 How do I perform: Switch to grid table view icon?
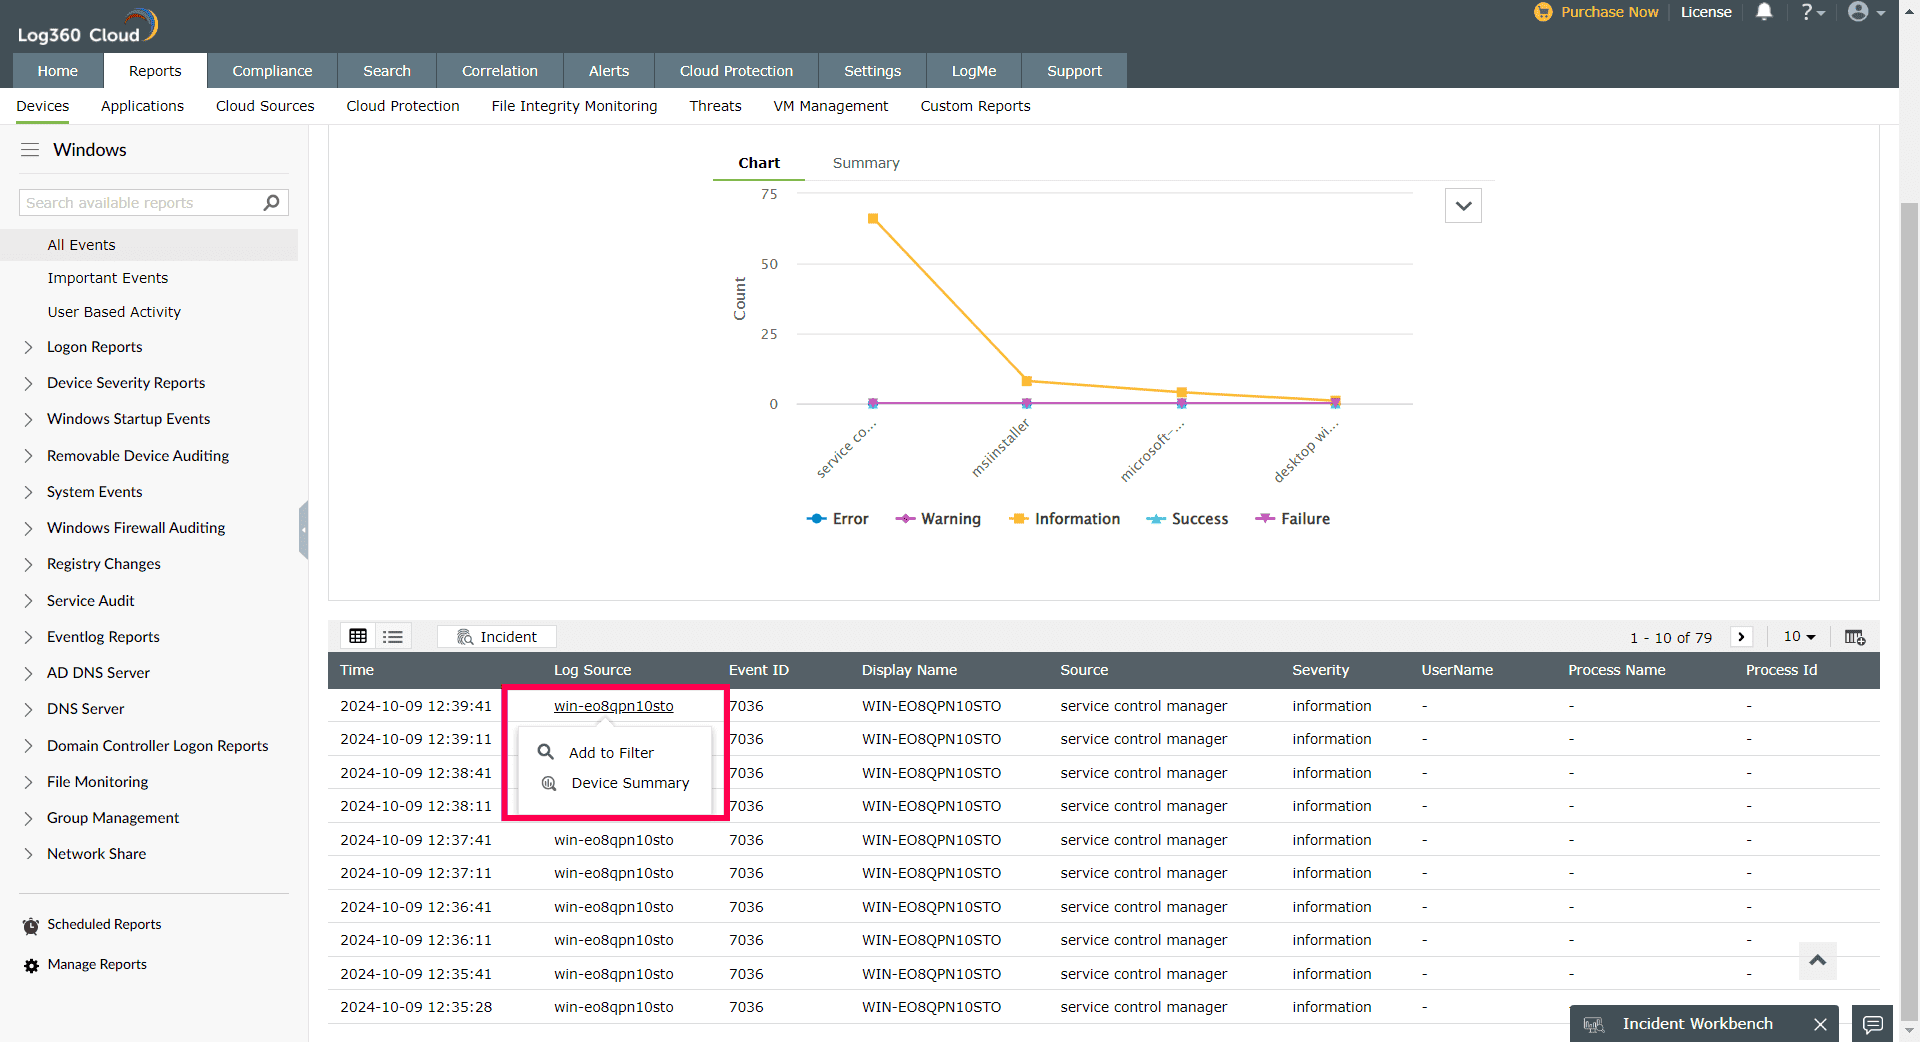coord(358,636)
